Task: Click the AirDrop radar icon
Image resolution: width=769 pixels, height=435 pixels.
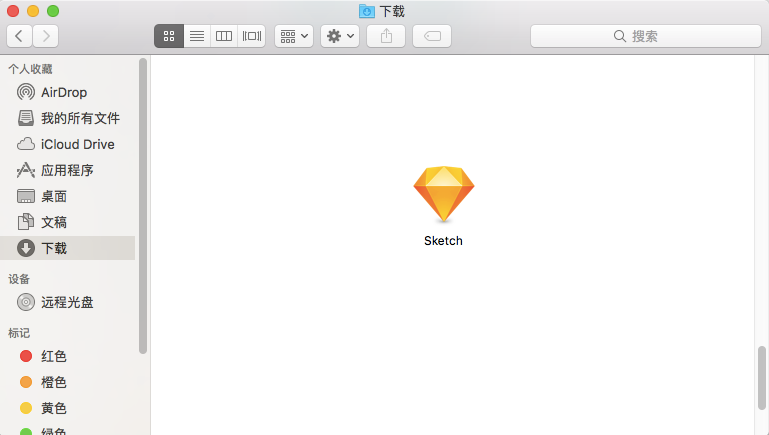Action: [26, 92]
